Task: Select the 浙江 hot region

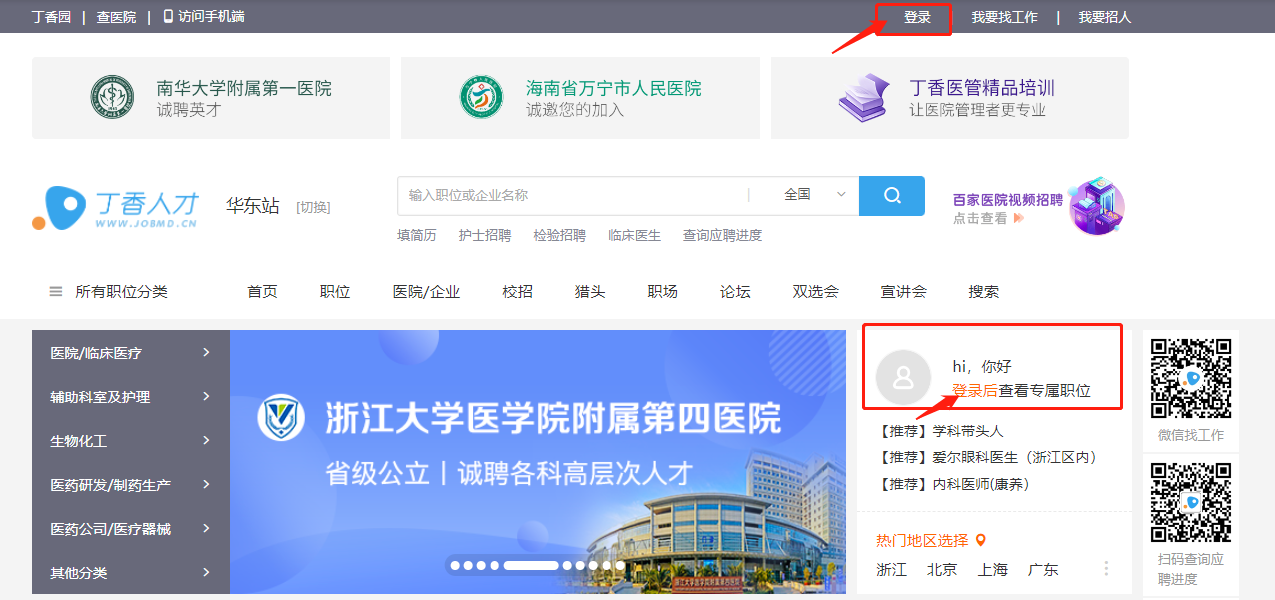Action: [x=892, y=569]
